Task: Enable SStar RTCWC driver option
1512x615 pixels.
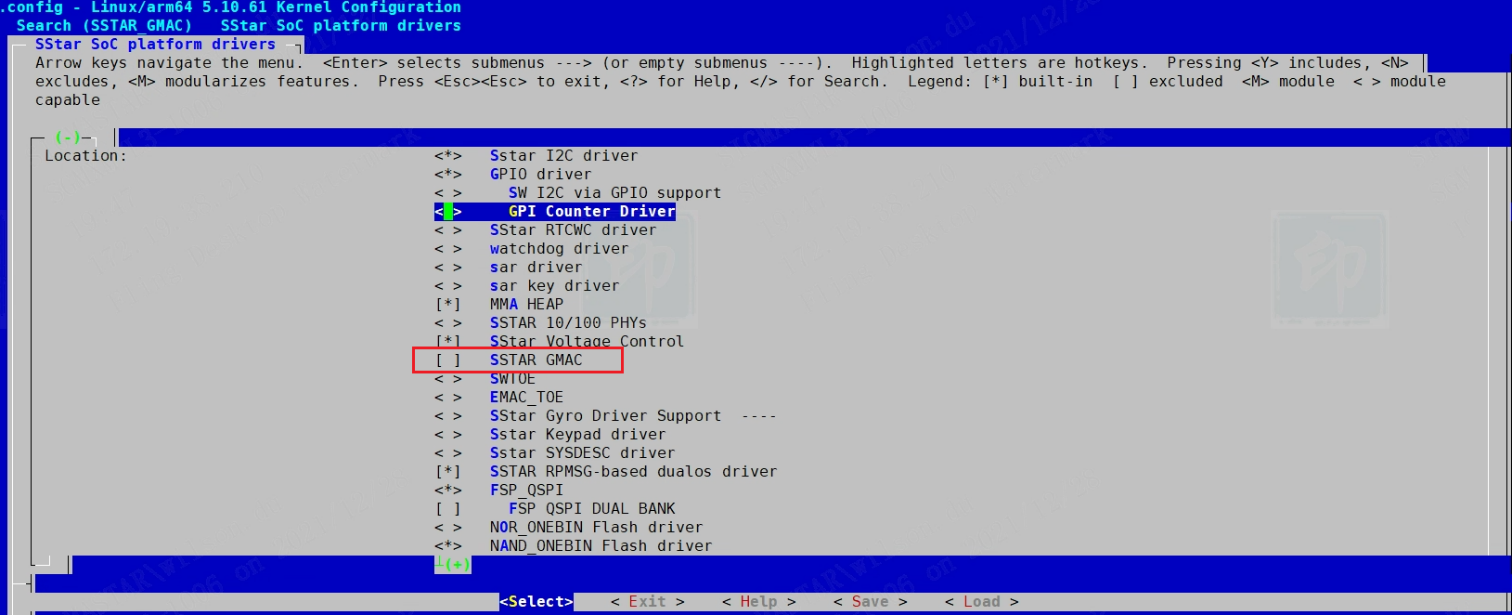Action: pyautogui.click(x=448, y=230)
